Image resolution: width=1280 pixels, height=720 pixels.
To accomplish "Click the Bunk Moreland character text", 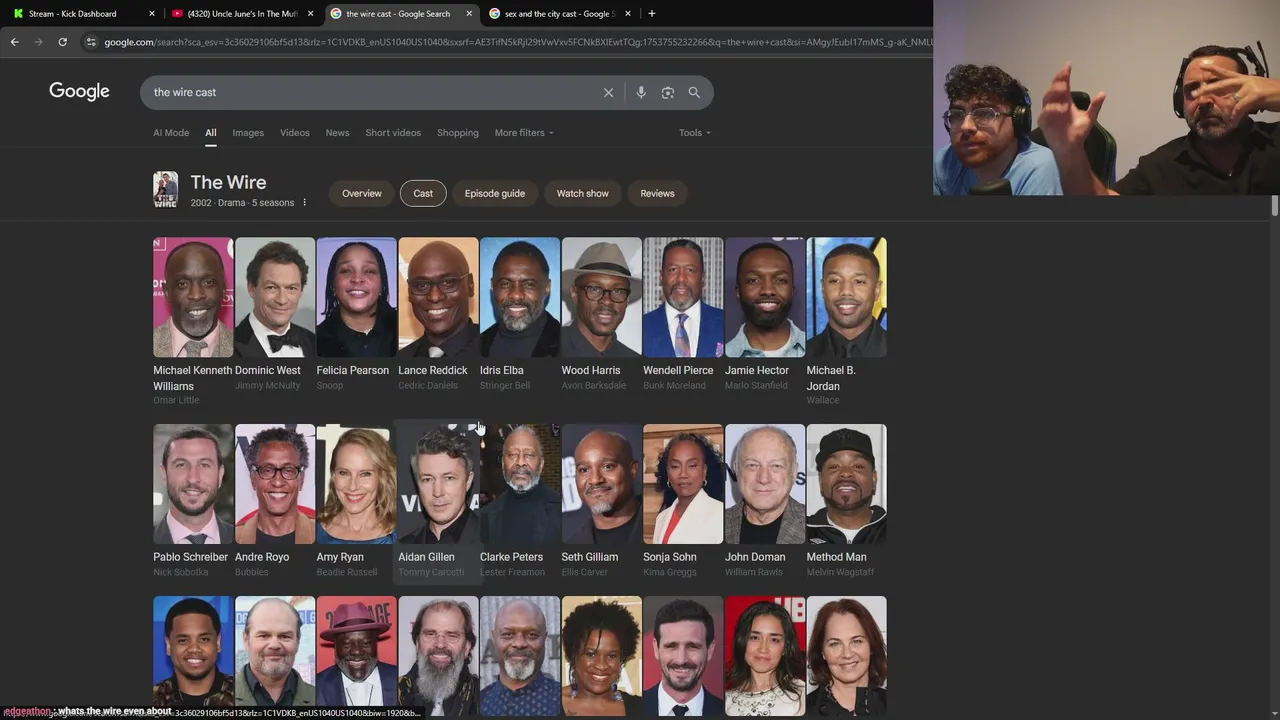I will 674,385.
